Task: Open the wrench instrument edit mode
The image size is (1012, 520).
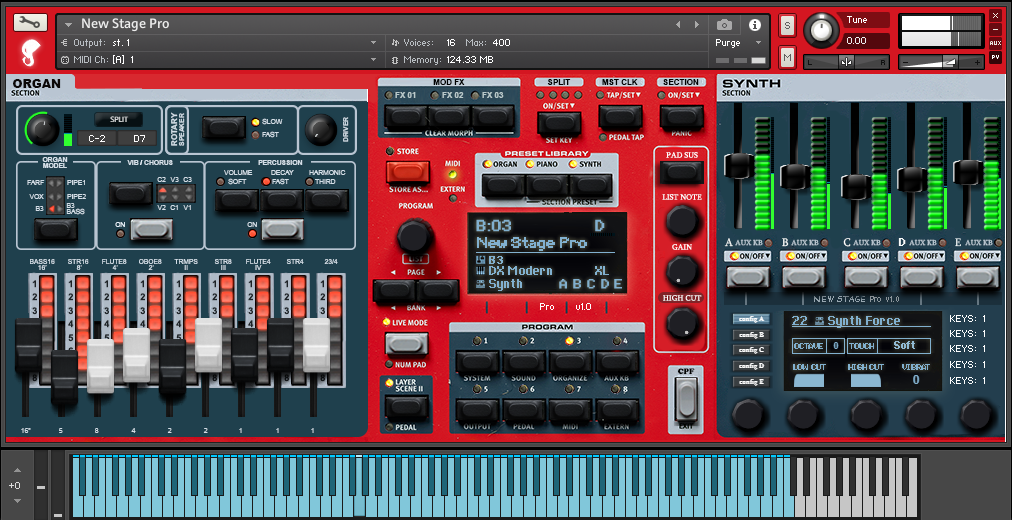Action: point(30,23)
